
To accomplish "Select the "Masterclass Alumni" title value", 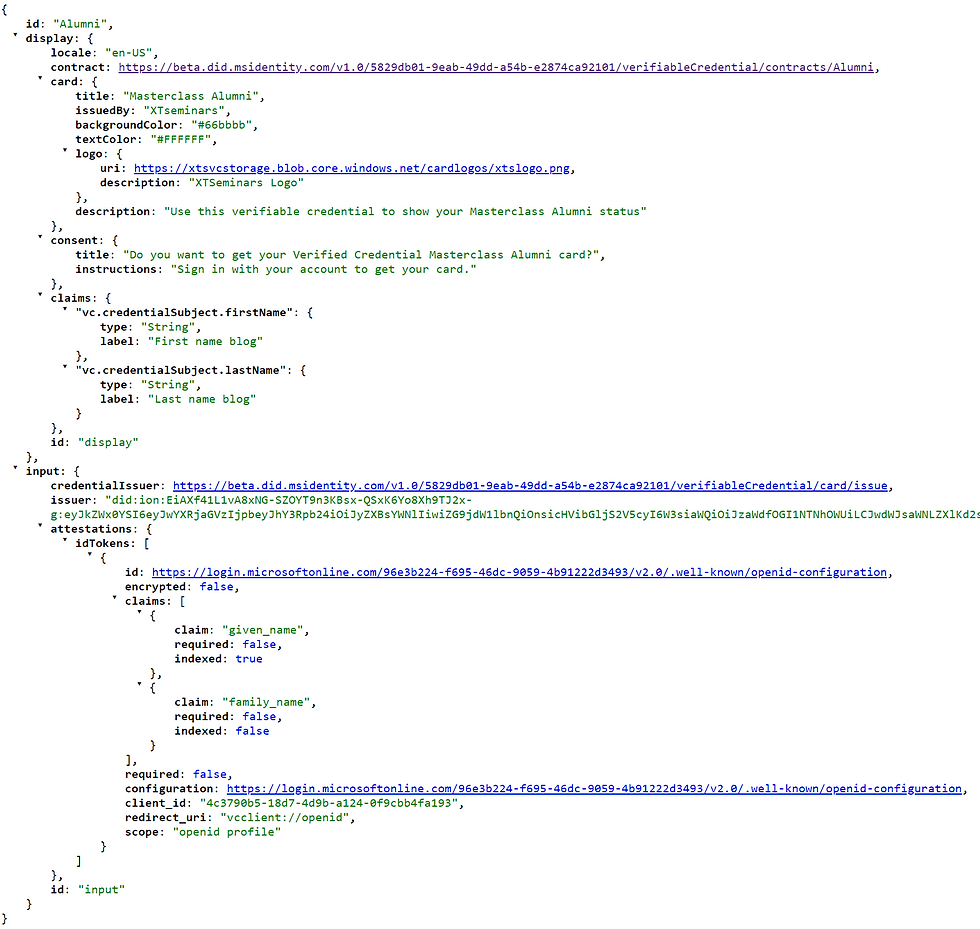I will (191, 96).
